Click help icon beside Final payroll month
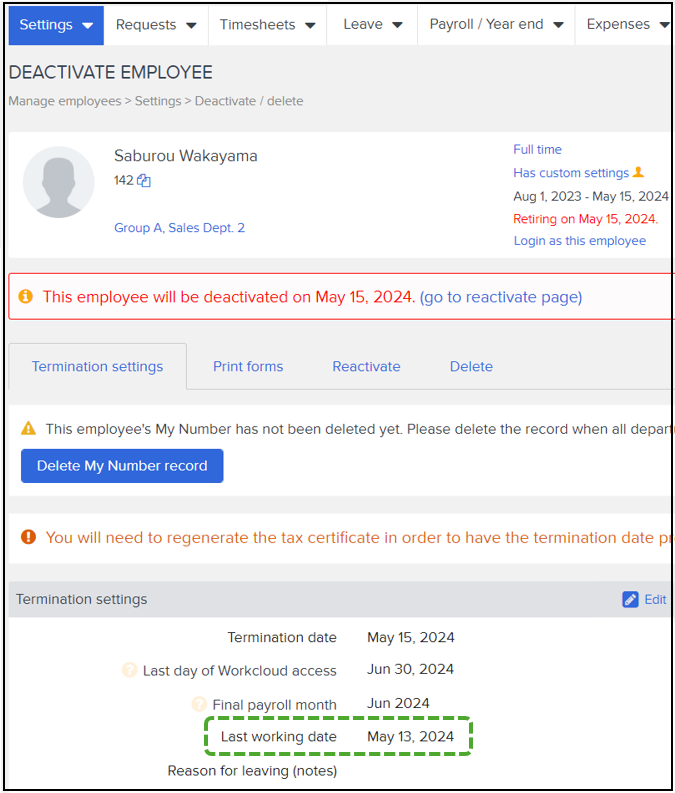Viewport: 675px width, 793px height. click(x=199, y=704)
